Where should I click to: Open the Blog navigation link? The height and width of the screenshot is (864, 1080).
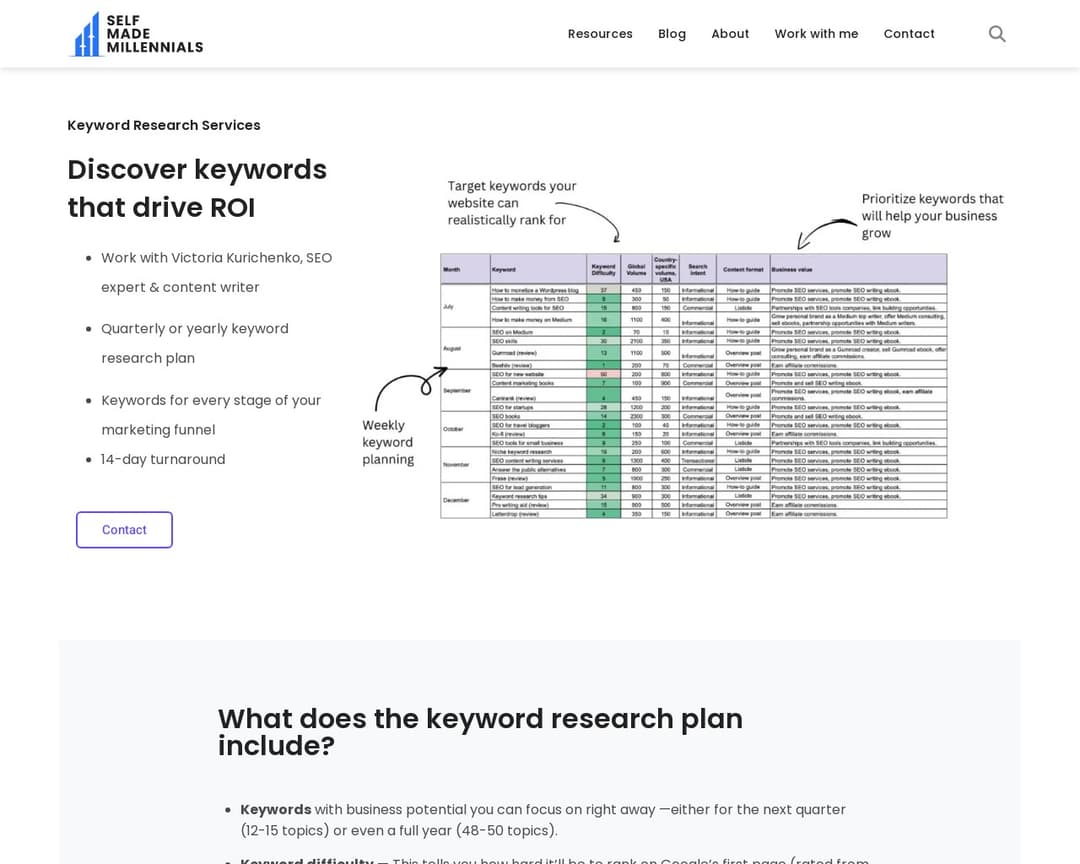[672, 34]
